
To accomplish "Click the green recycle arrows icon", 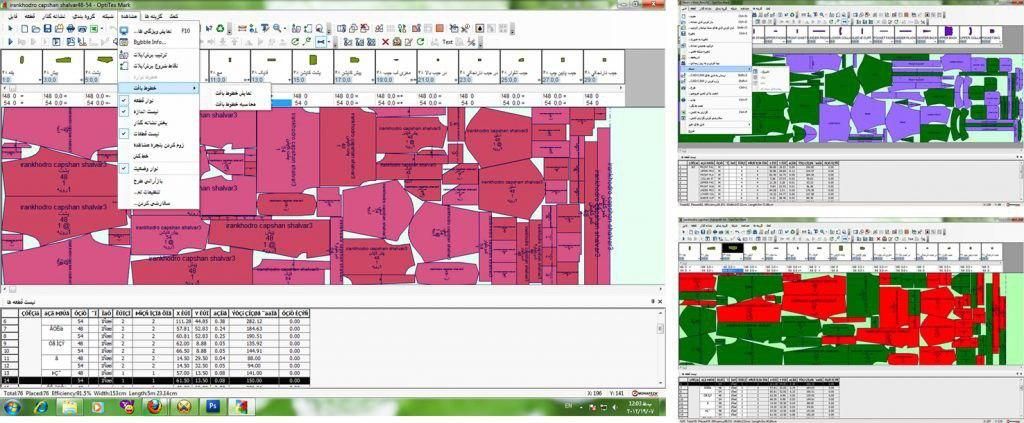I will [221, 28].
